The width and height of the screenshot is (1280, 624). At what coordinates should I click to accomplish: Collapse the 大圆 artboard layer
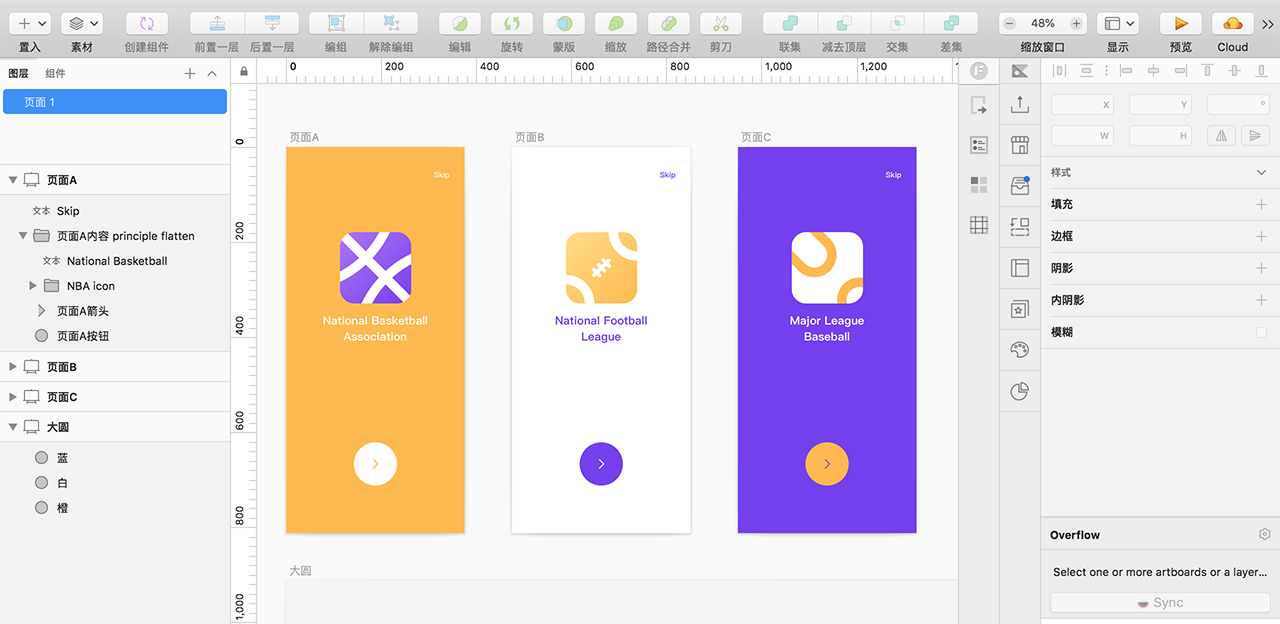click(x=13, y=427)
